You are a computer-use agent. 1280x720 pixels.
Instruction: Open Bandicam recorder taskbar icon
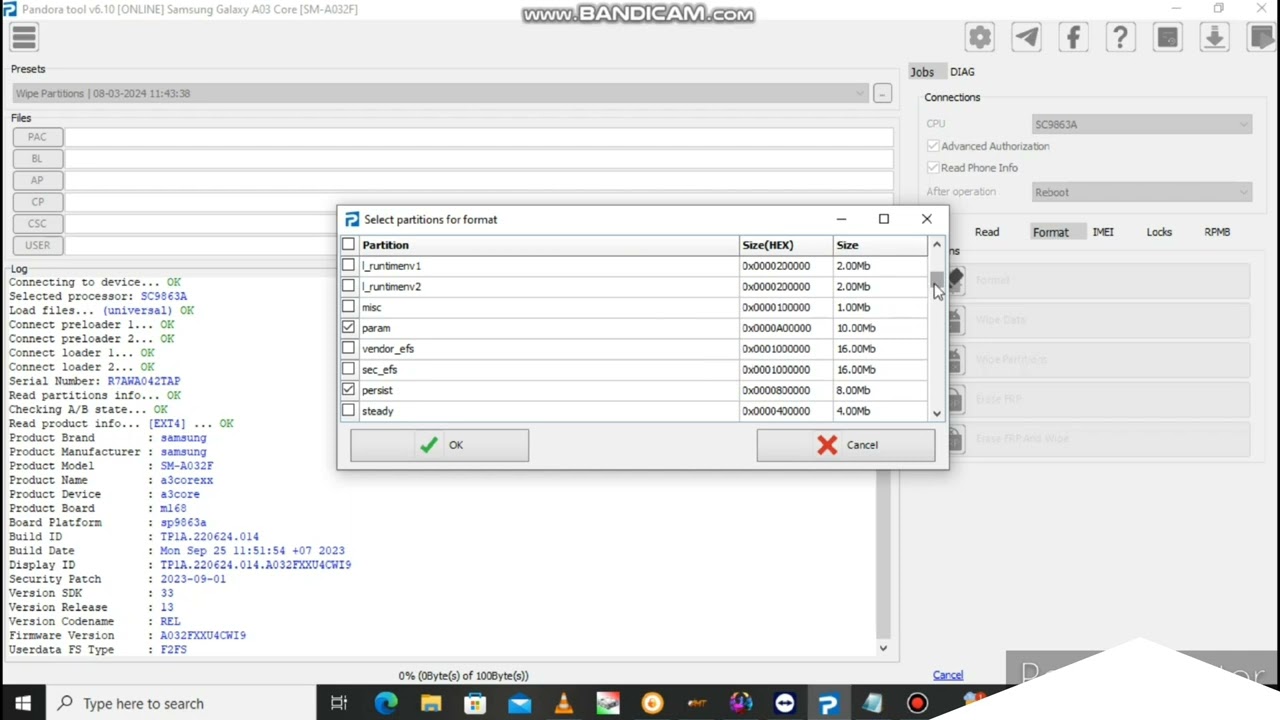pos(917,703)
